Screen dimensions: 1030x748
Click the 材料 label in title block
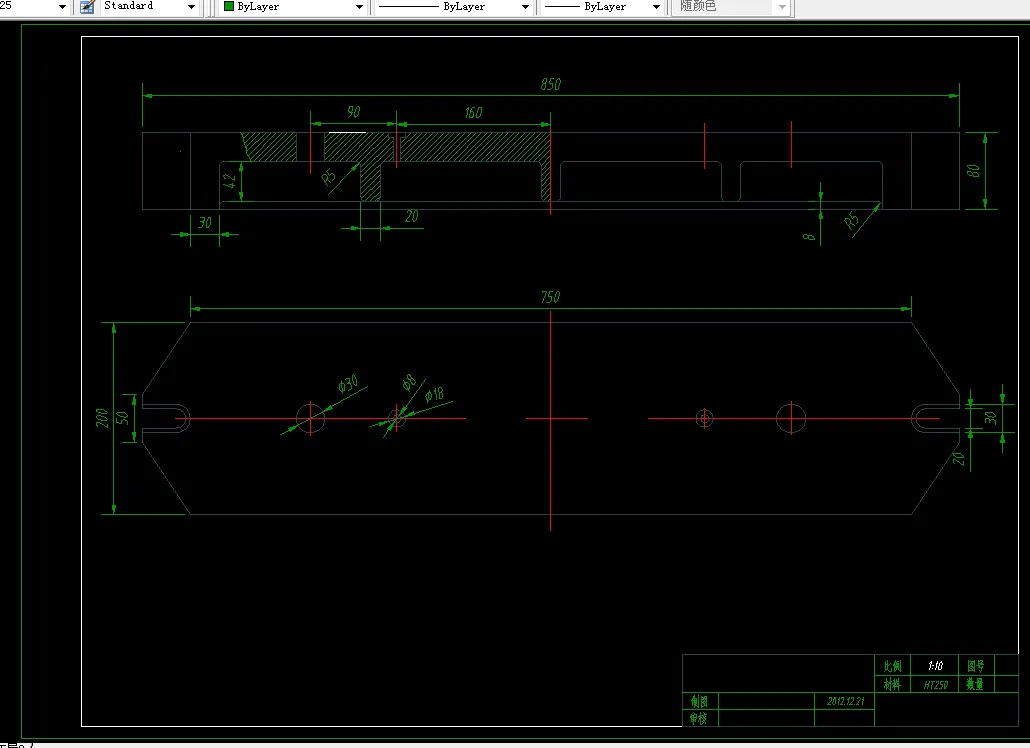(892, 685)
